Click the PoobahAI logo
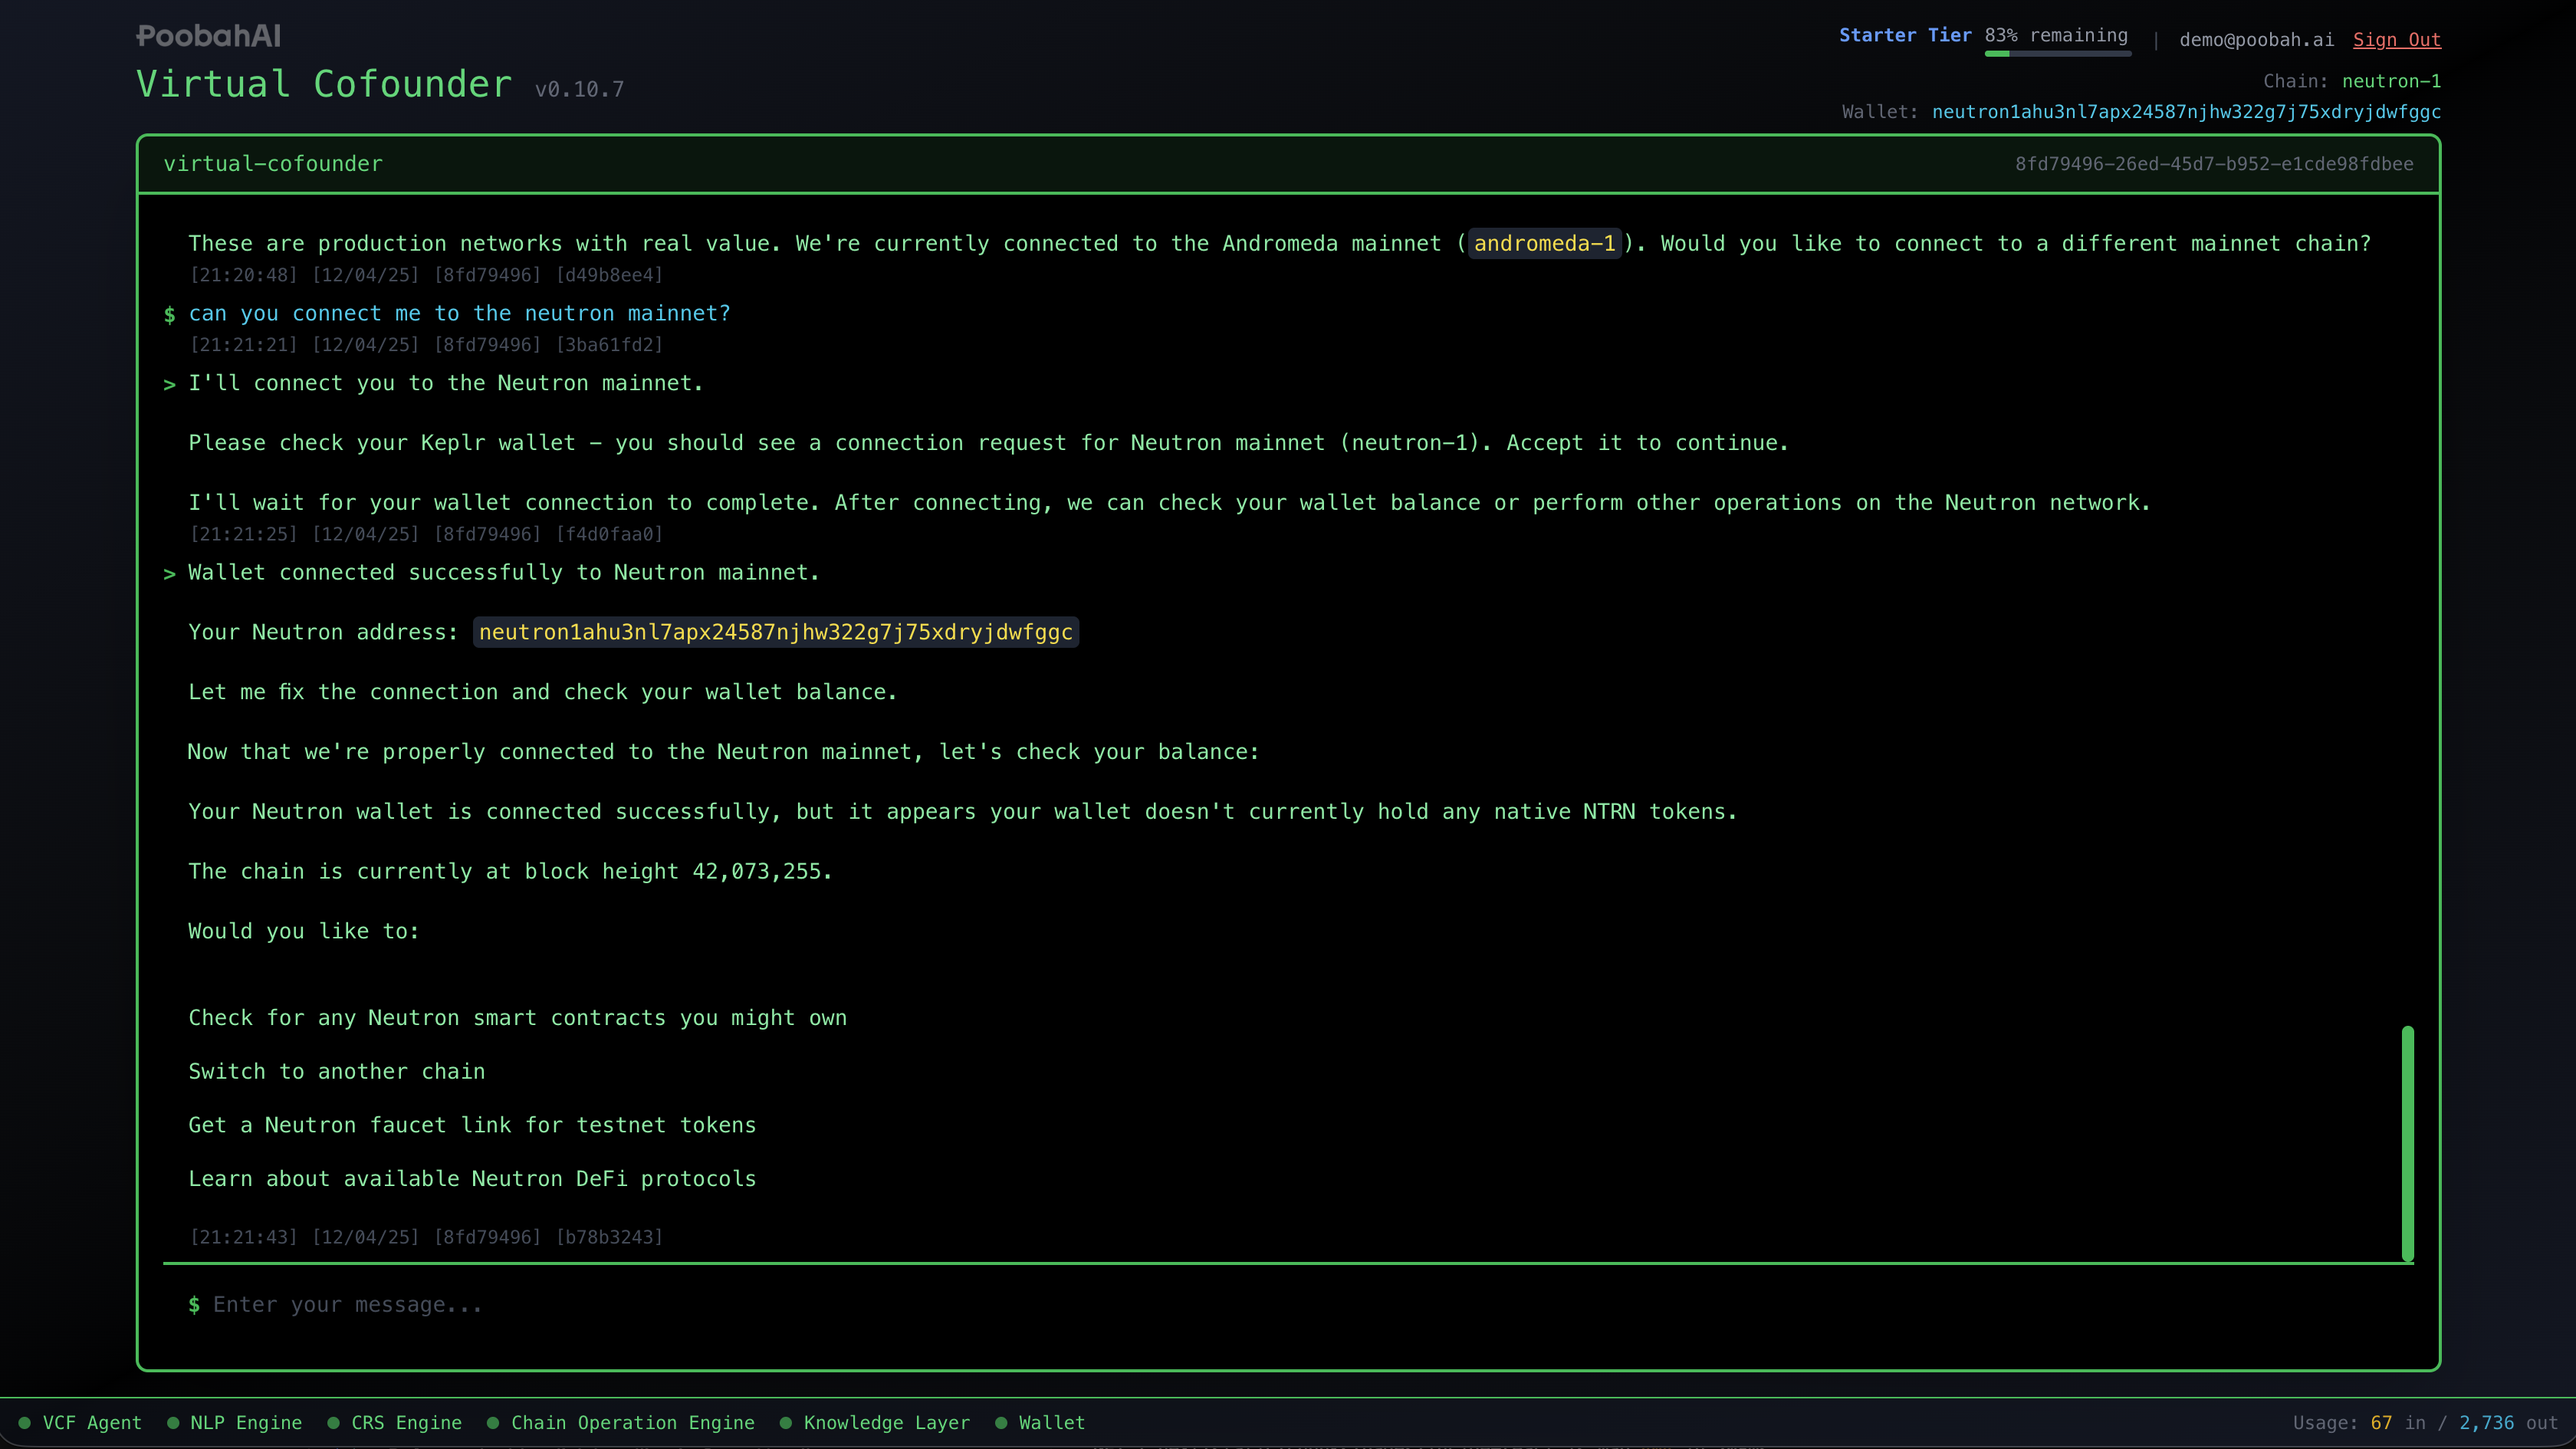This screenshot has width=2576, height=1449. (x=208, y=36)
